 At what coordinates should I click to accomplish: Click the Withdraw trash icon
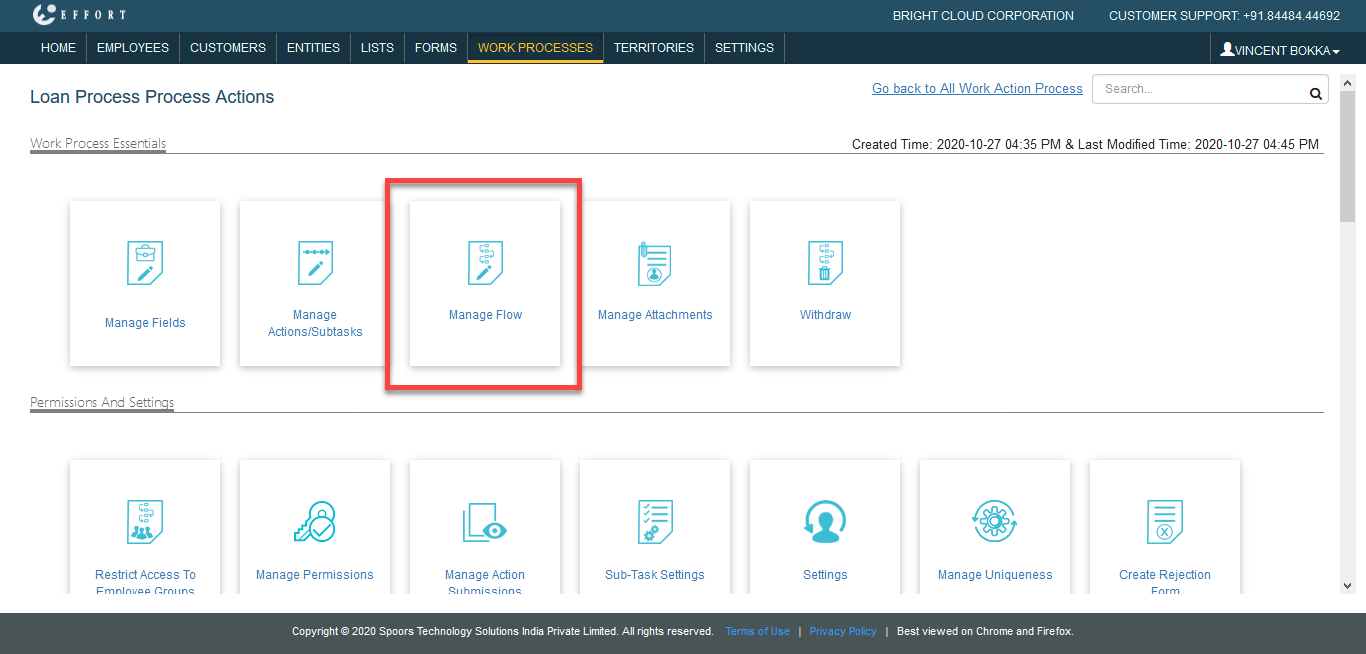pyautogui.click(x=825, y=263)
